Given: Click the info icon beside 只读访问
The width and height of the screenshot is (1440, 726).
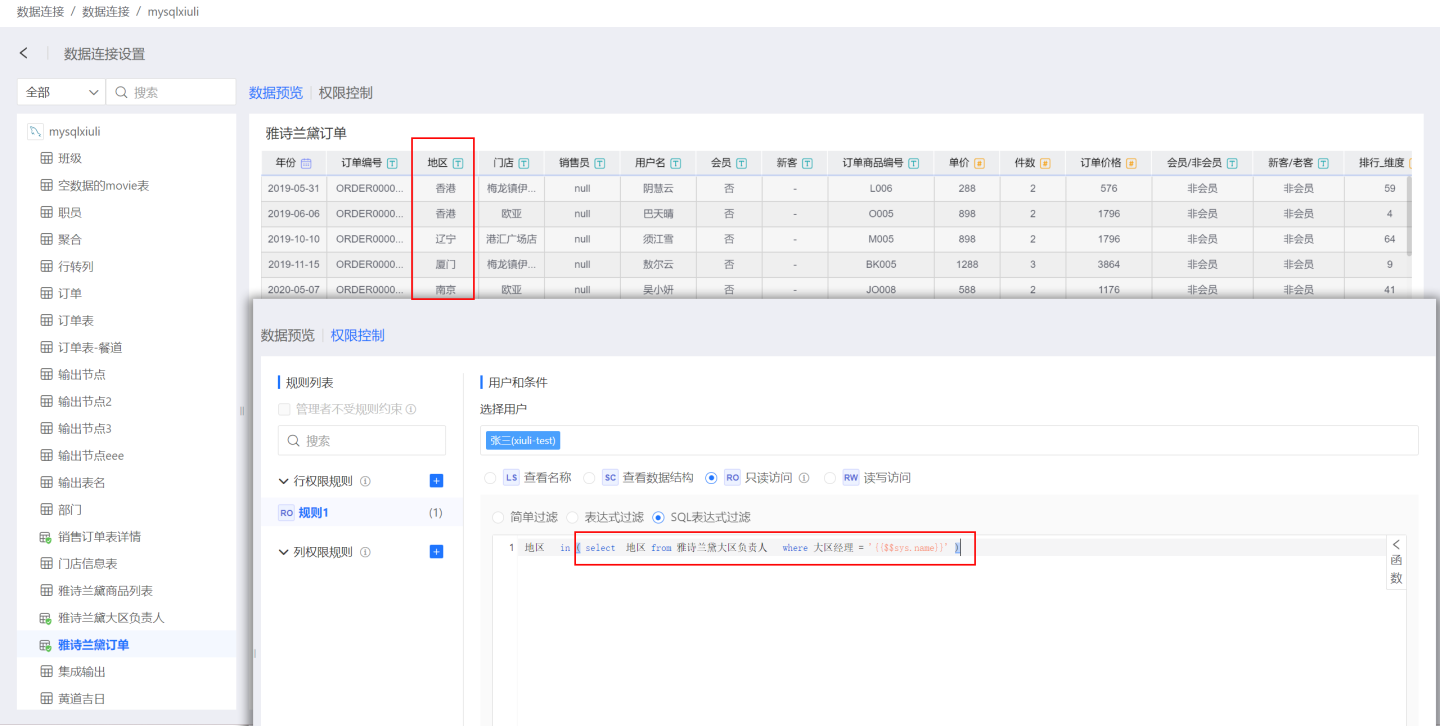Looking at the screenshot, I should (x=804, y=478).
